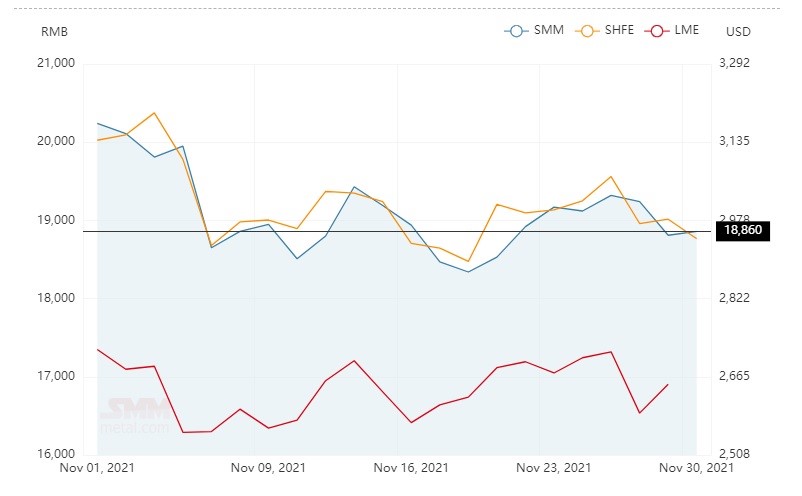Click the SMM legend circle marker
Screen dimensions: 802x496
[x=516, y=30]
